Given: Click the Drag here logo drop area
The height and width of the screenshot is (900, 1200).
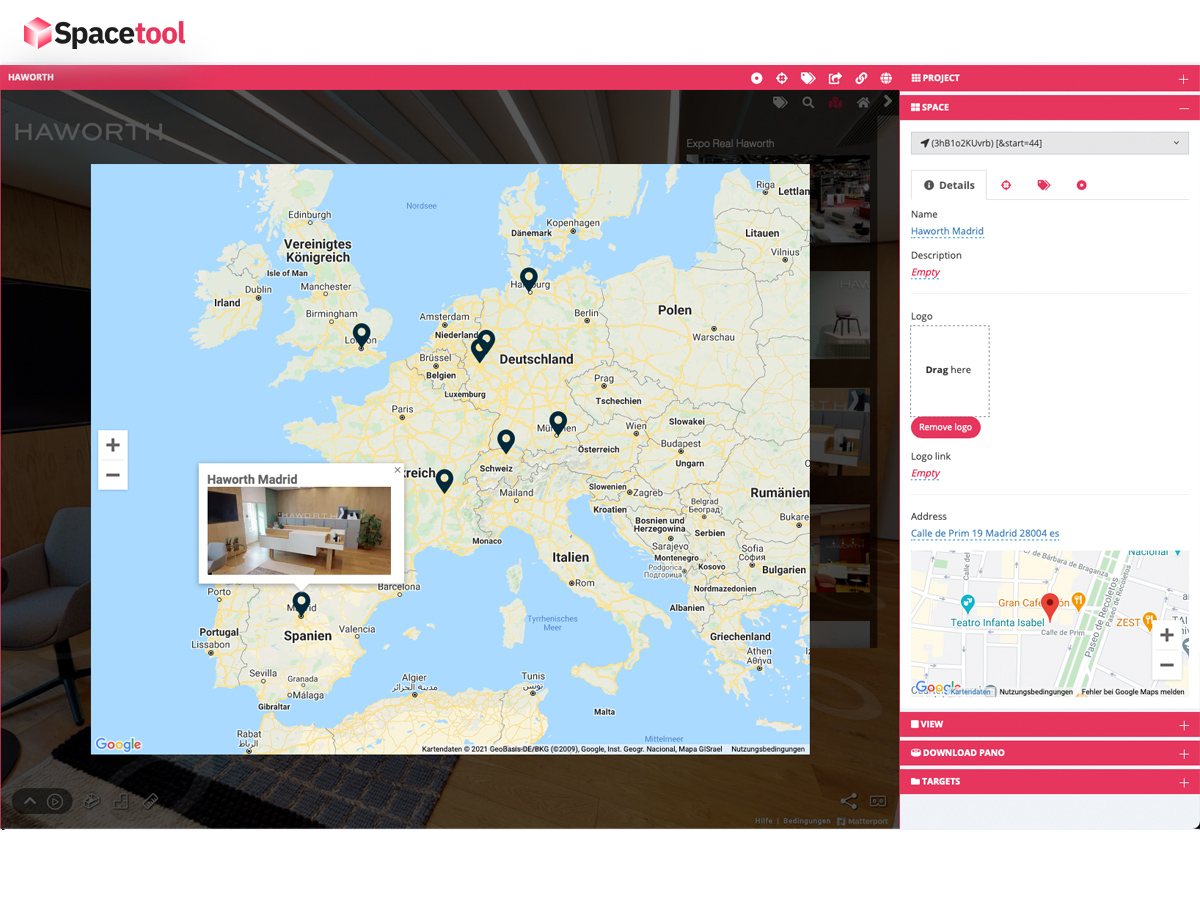Looking at the screenshot, I should pyautogui.click(x=949, y=370).
